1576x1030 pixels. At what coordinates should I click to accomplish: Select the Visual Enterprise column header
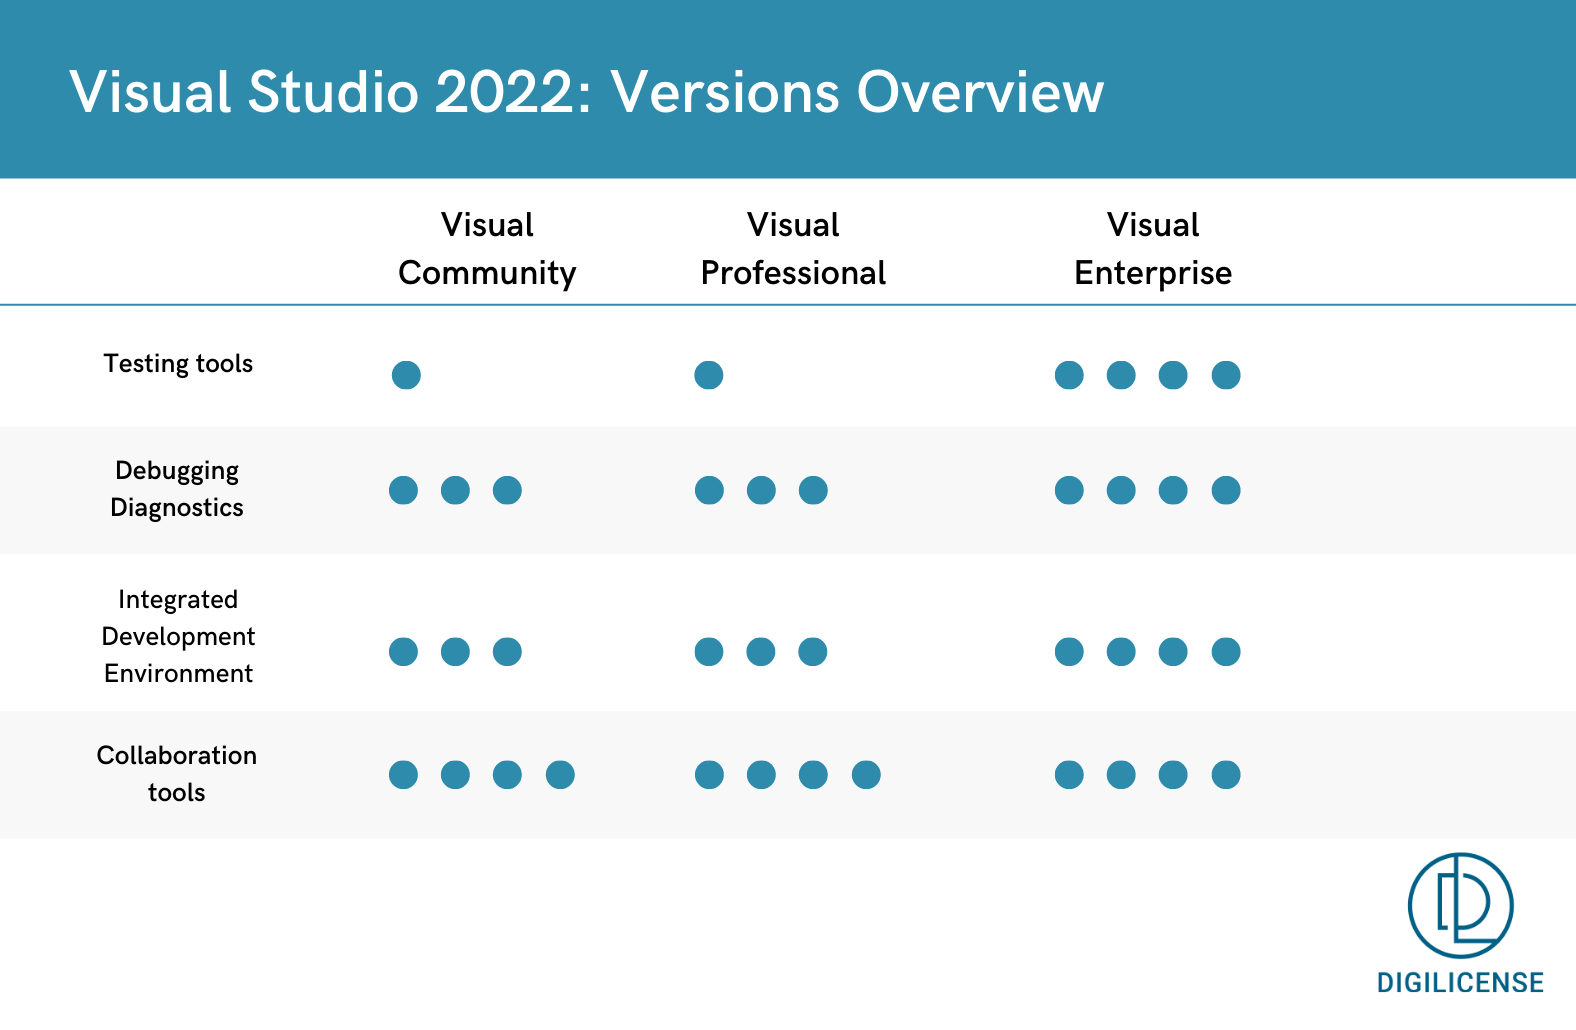point(1152,249)
